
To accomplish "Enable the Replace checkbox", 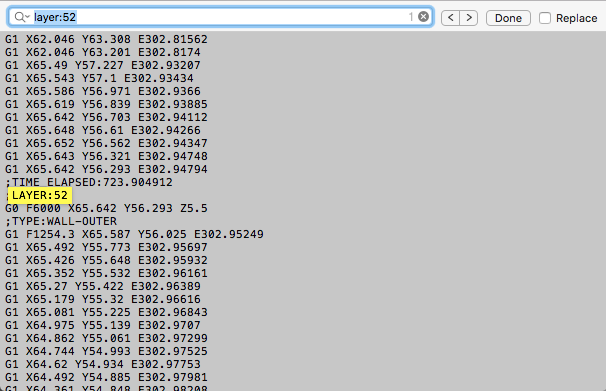I will pyautogui.click(x=545, y=18).
